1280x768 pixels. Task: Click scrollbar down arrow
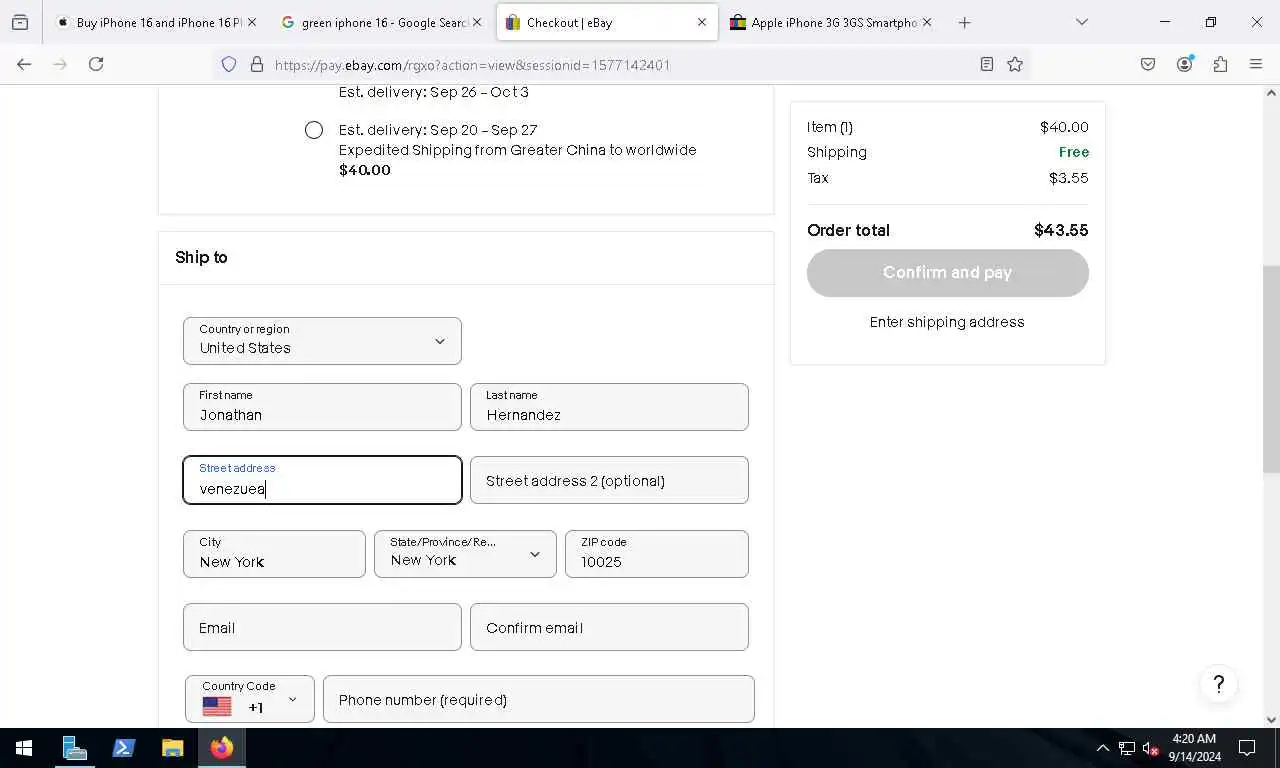1271,719
